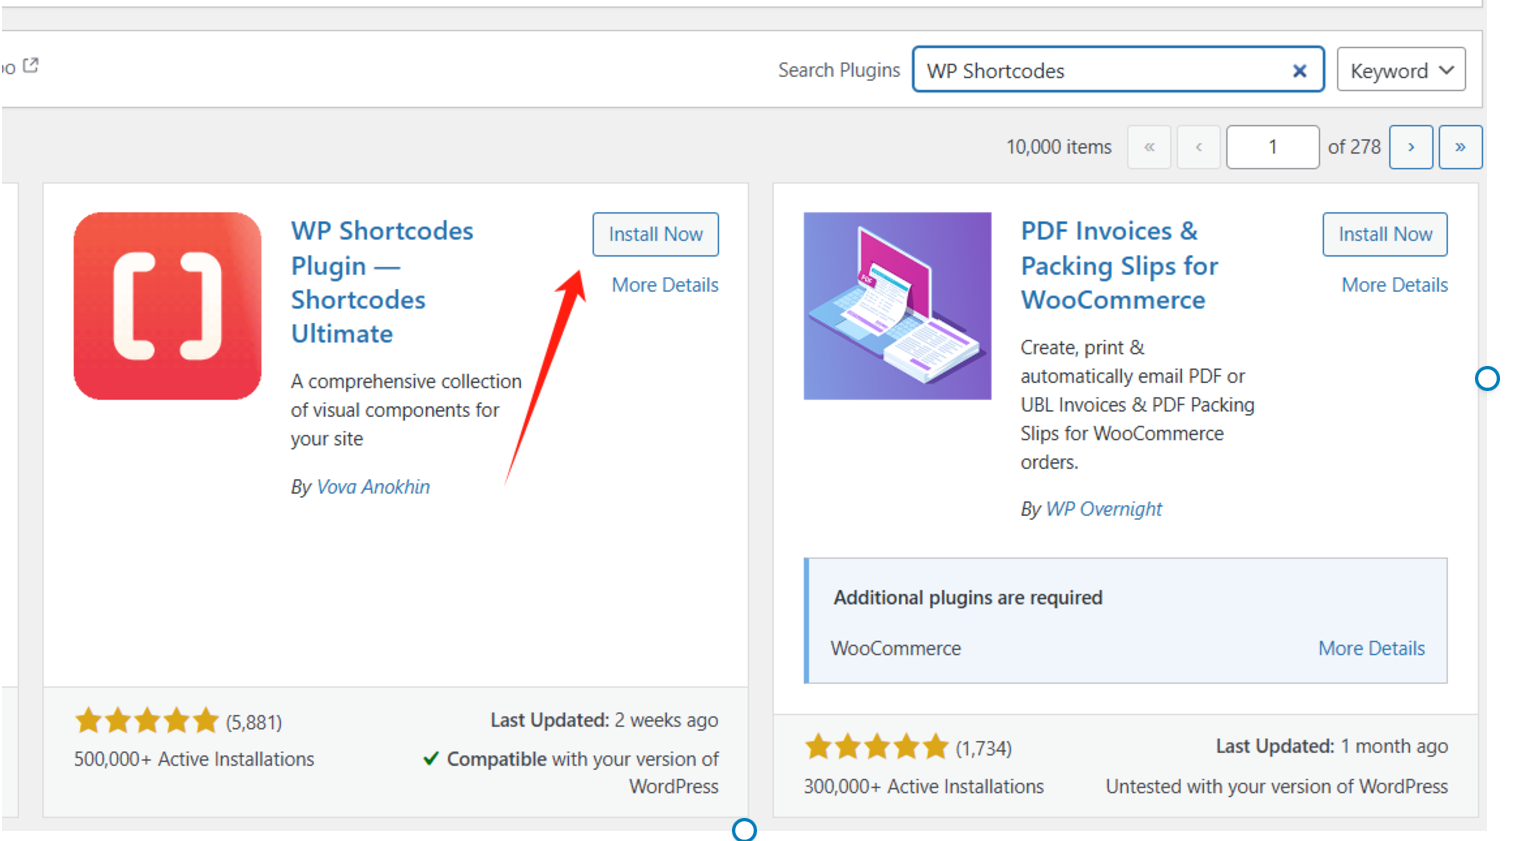Install PDF Invoices & Packing Slips plugin
1522x841 pixels.
(x=1385, y=234)
